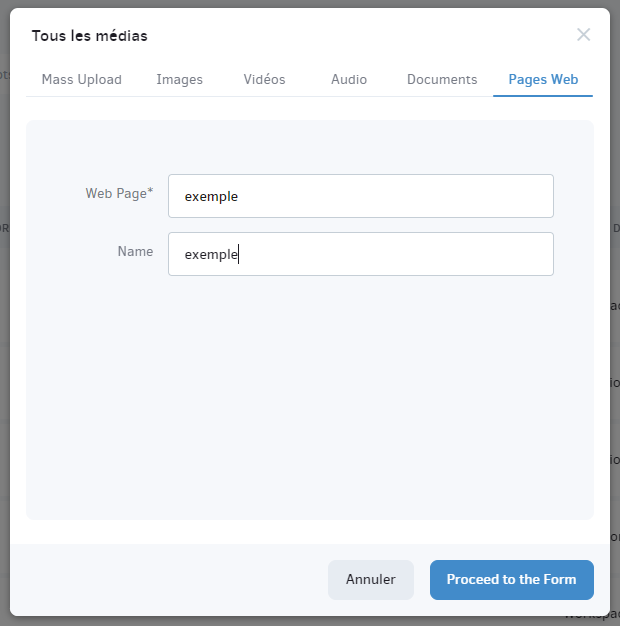Screen dimensions: 620x626
Task: Open the Documents tab
Action: (442, 79)
